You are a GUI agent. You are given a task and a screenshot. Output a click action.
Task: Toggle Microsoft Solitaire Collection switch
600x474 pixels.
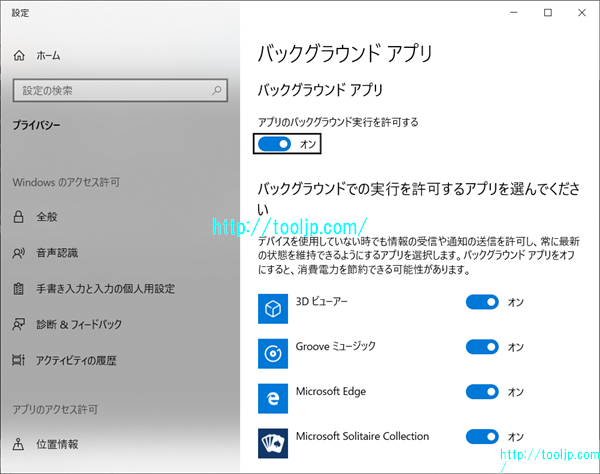[x=482, y=437]
